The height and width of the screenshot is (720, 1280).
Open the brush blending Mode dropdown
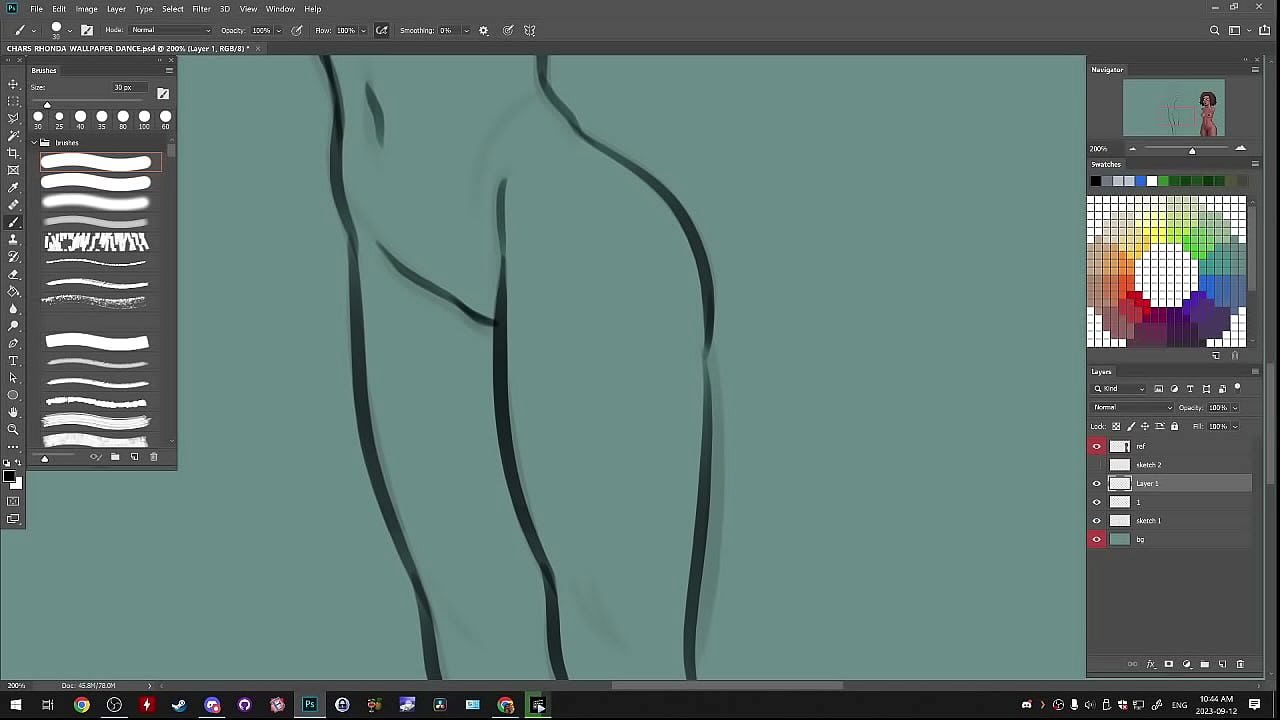coord(171,30)
